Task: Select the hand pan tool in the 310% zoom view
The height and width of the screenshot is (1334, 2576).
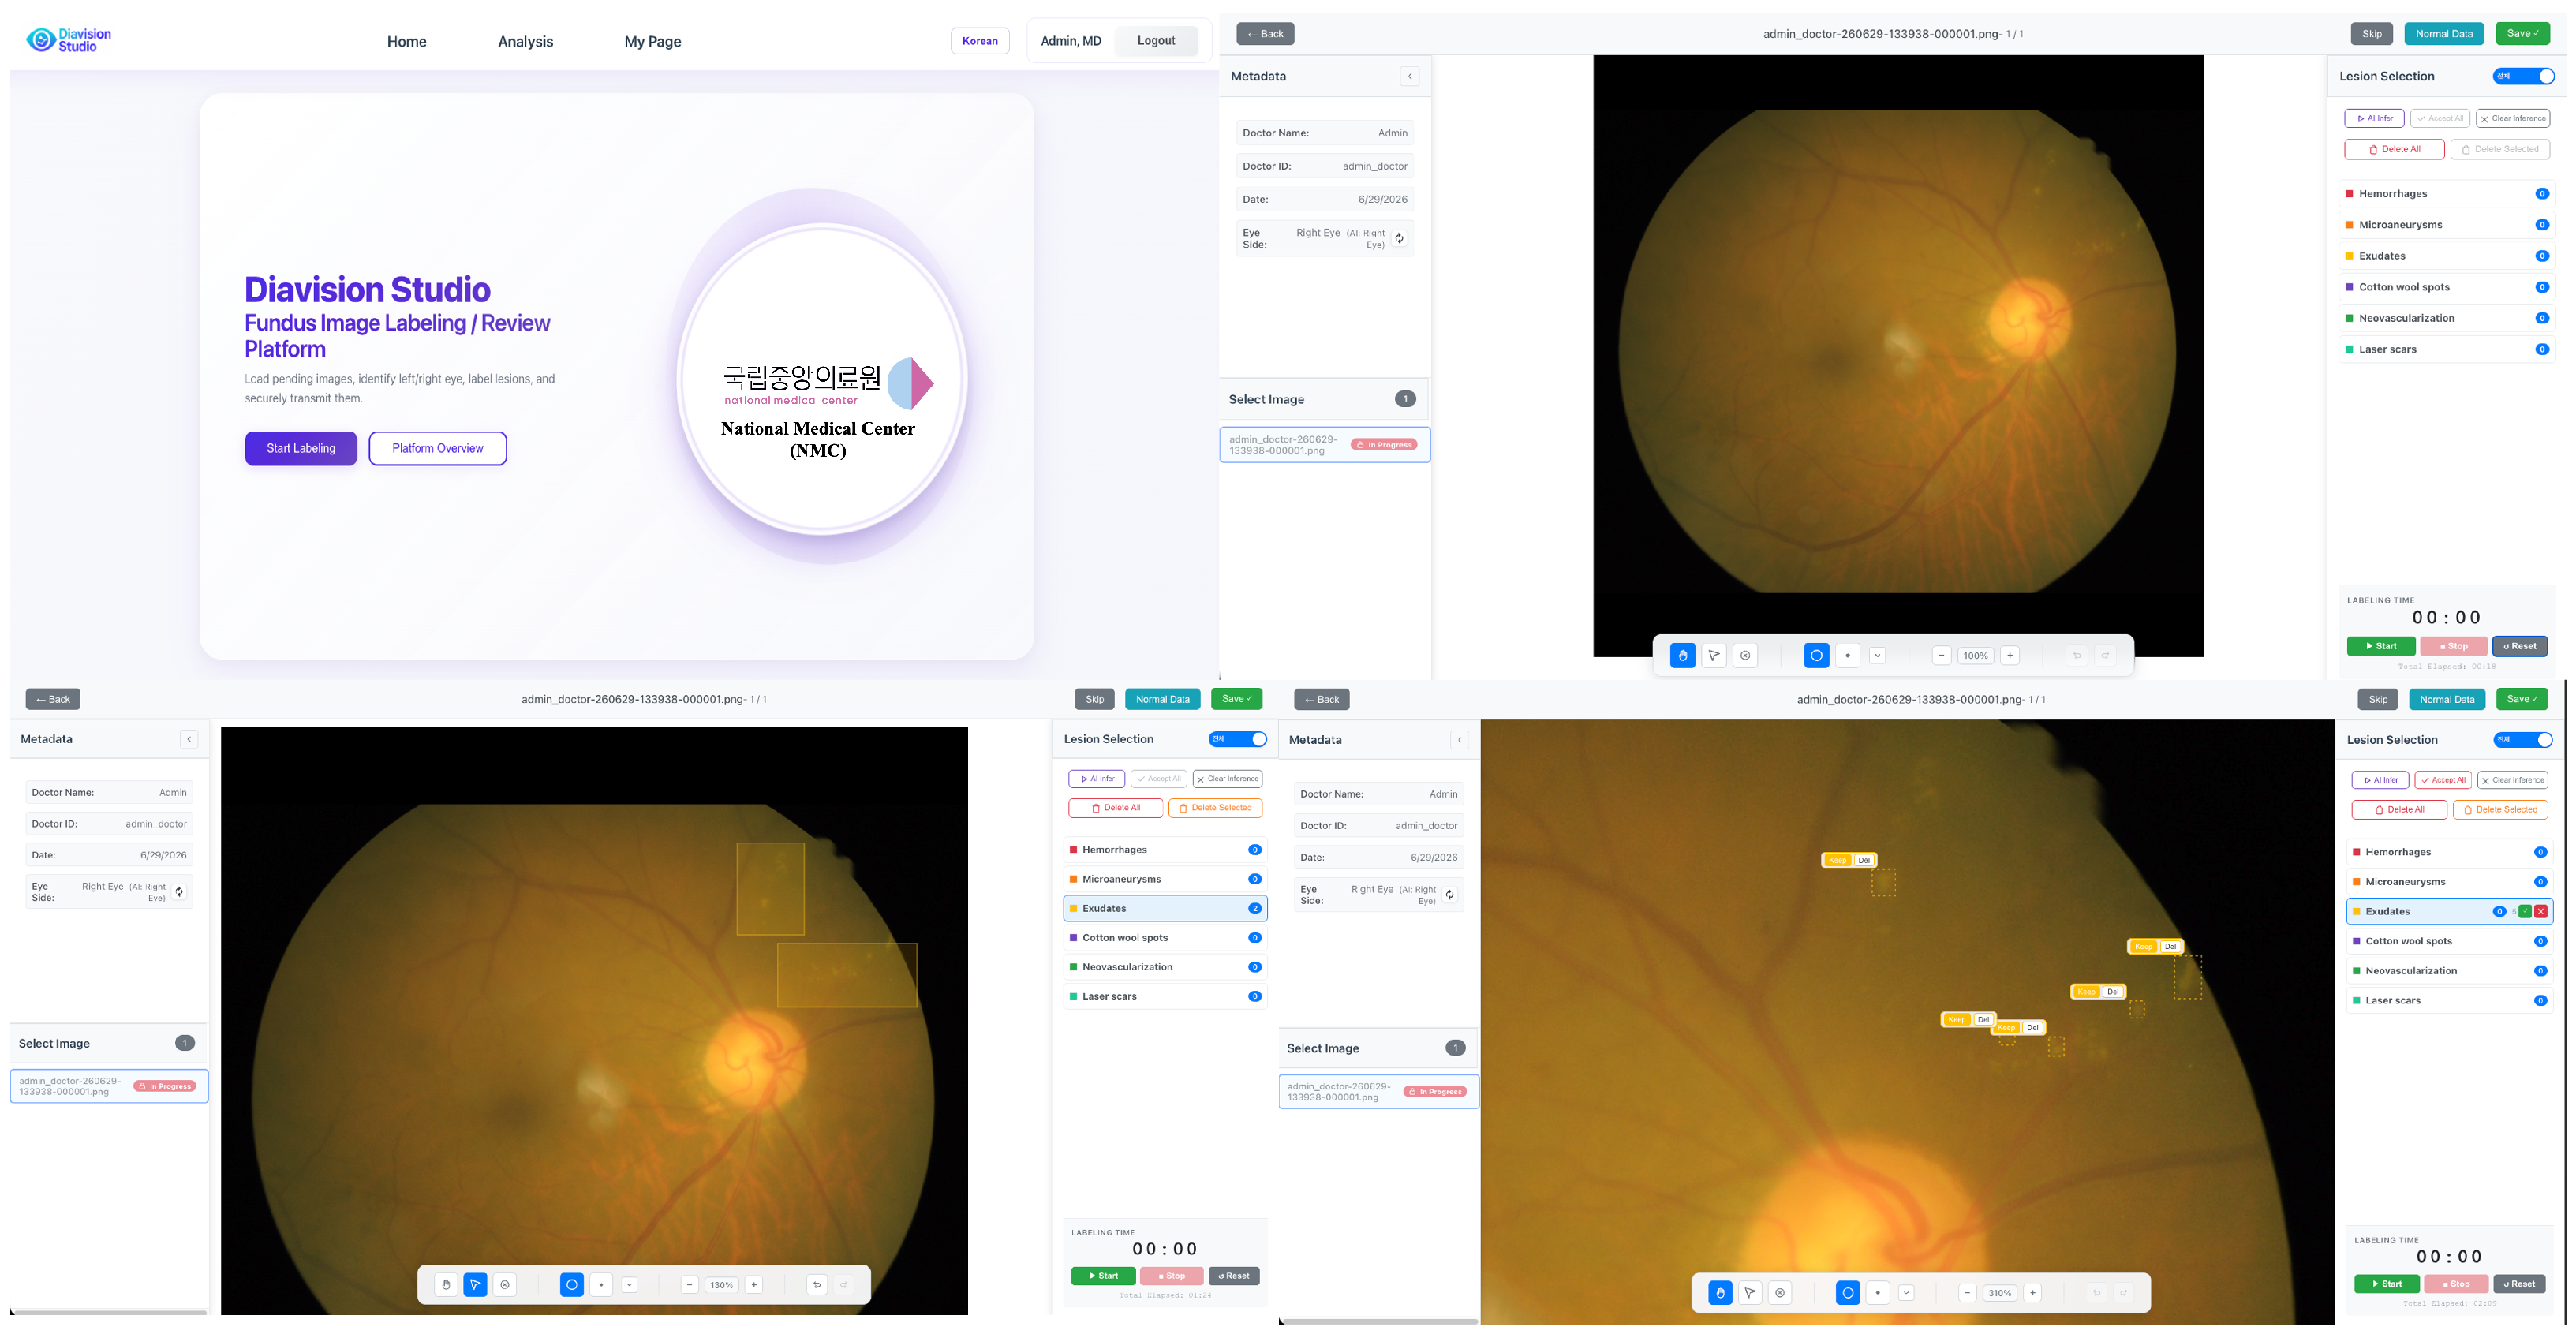Action: tap(1720, 1293)
